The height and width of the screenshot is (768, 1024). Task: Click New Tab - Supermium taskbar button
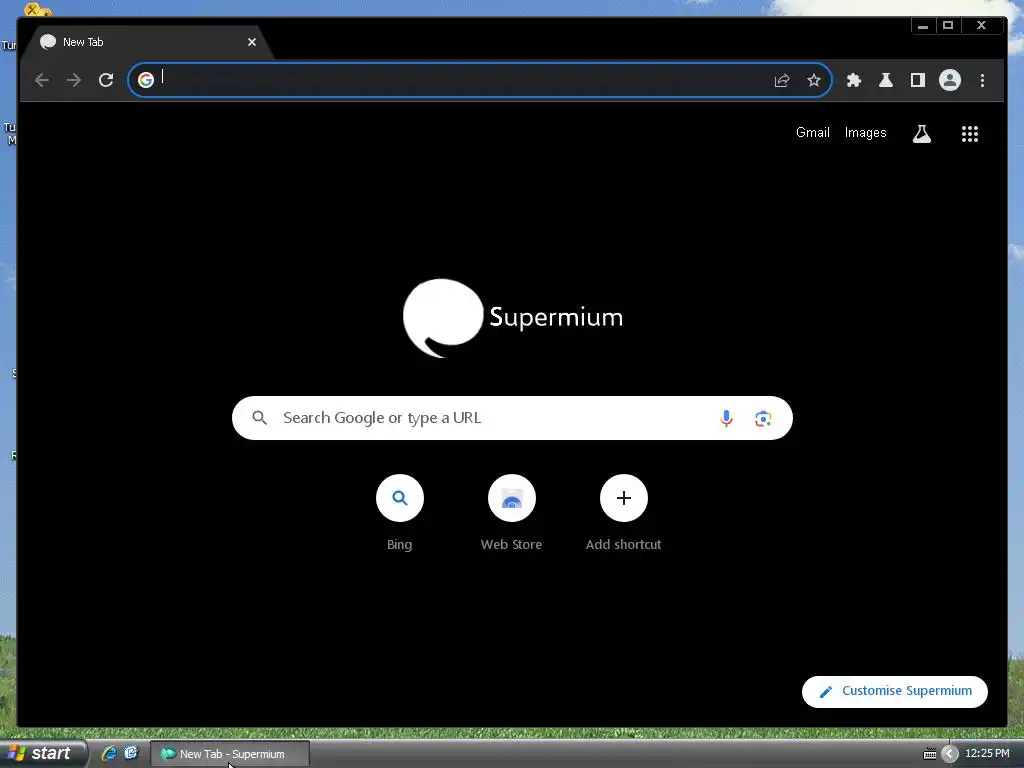coord(229,754)
